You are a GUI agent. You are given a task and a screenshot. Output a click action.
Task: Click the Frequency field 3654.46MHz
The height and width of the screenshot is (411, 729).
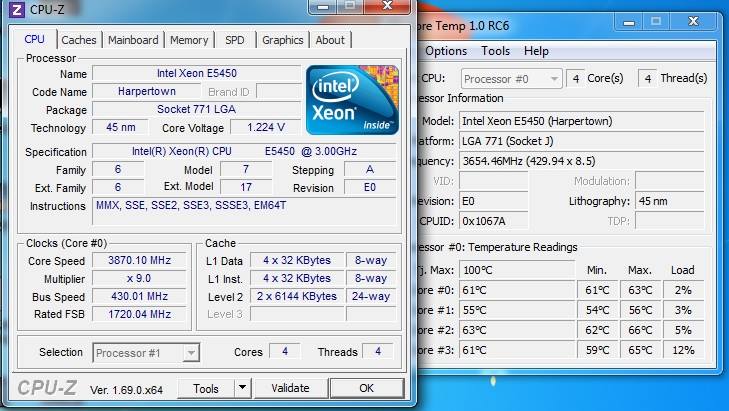(581, 161)
